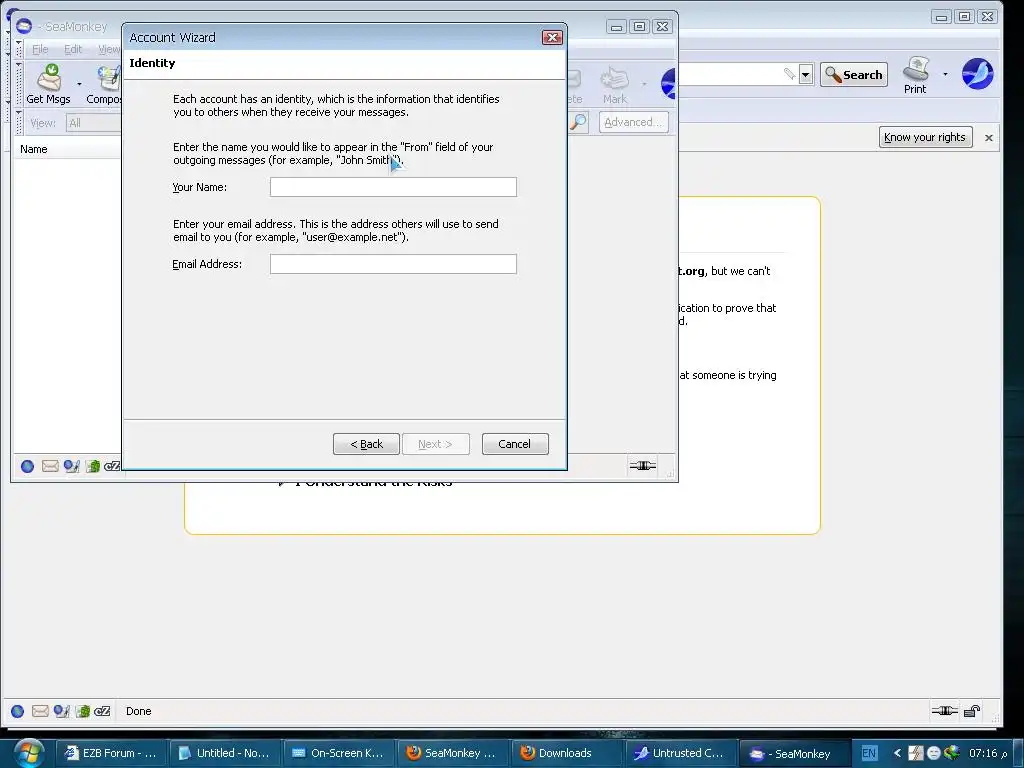Click the Your Name text field
The height and width of the screenshot is (768, 1024).
point(393,187)
